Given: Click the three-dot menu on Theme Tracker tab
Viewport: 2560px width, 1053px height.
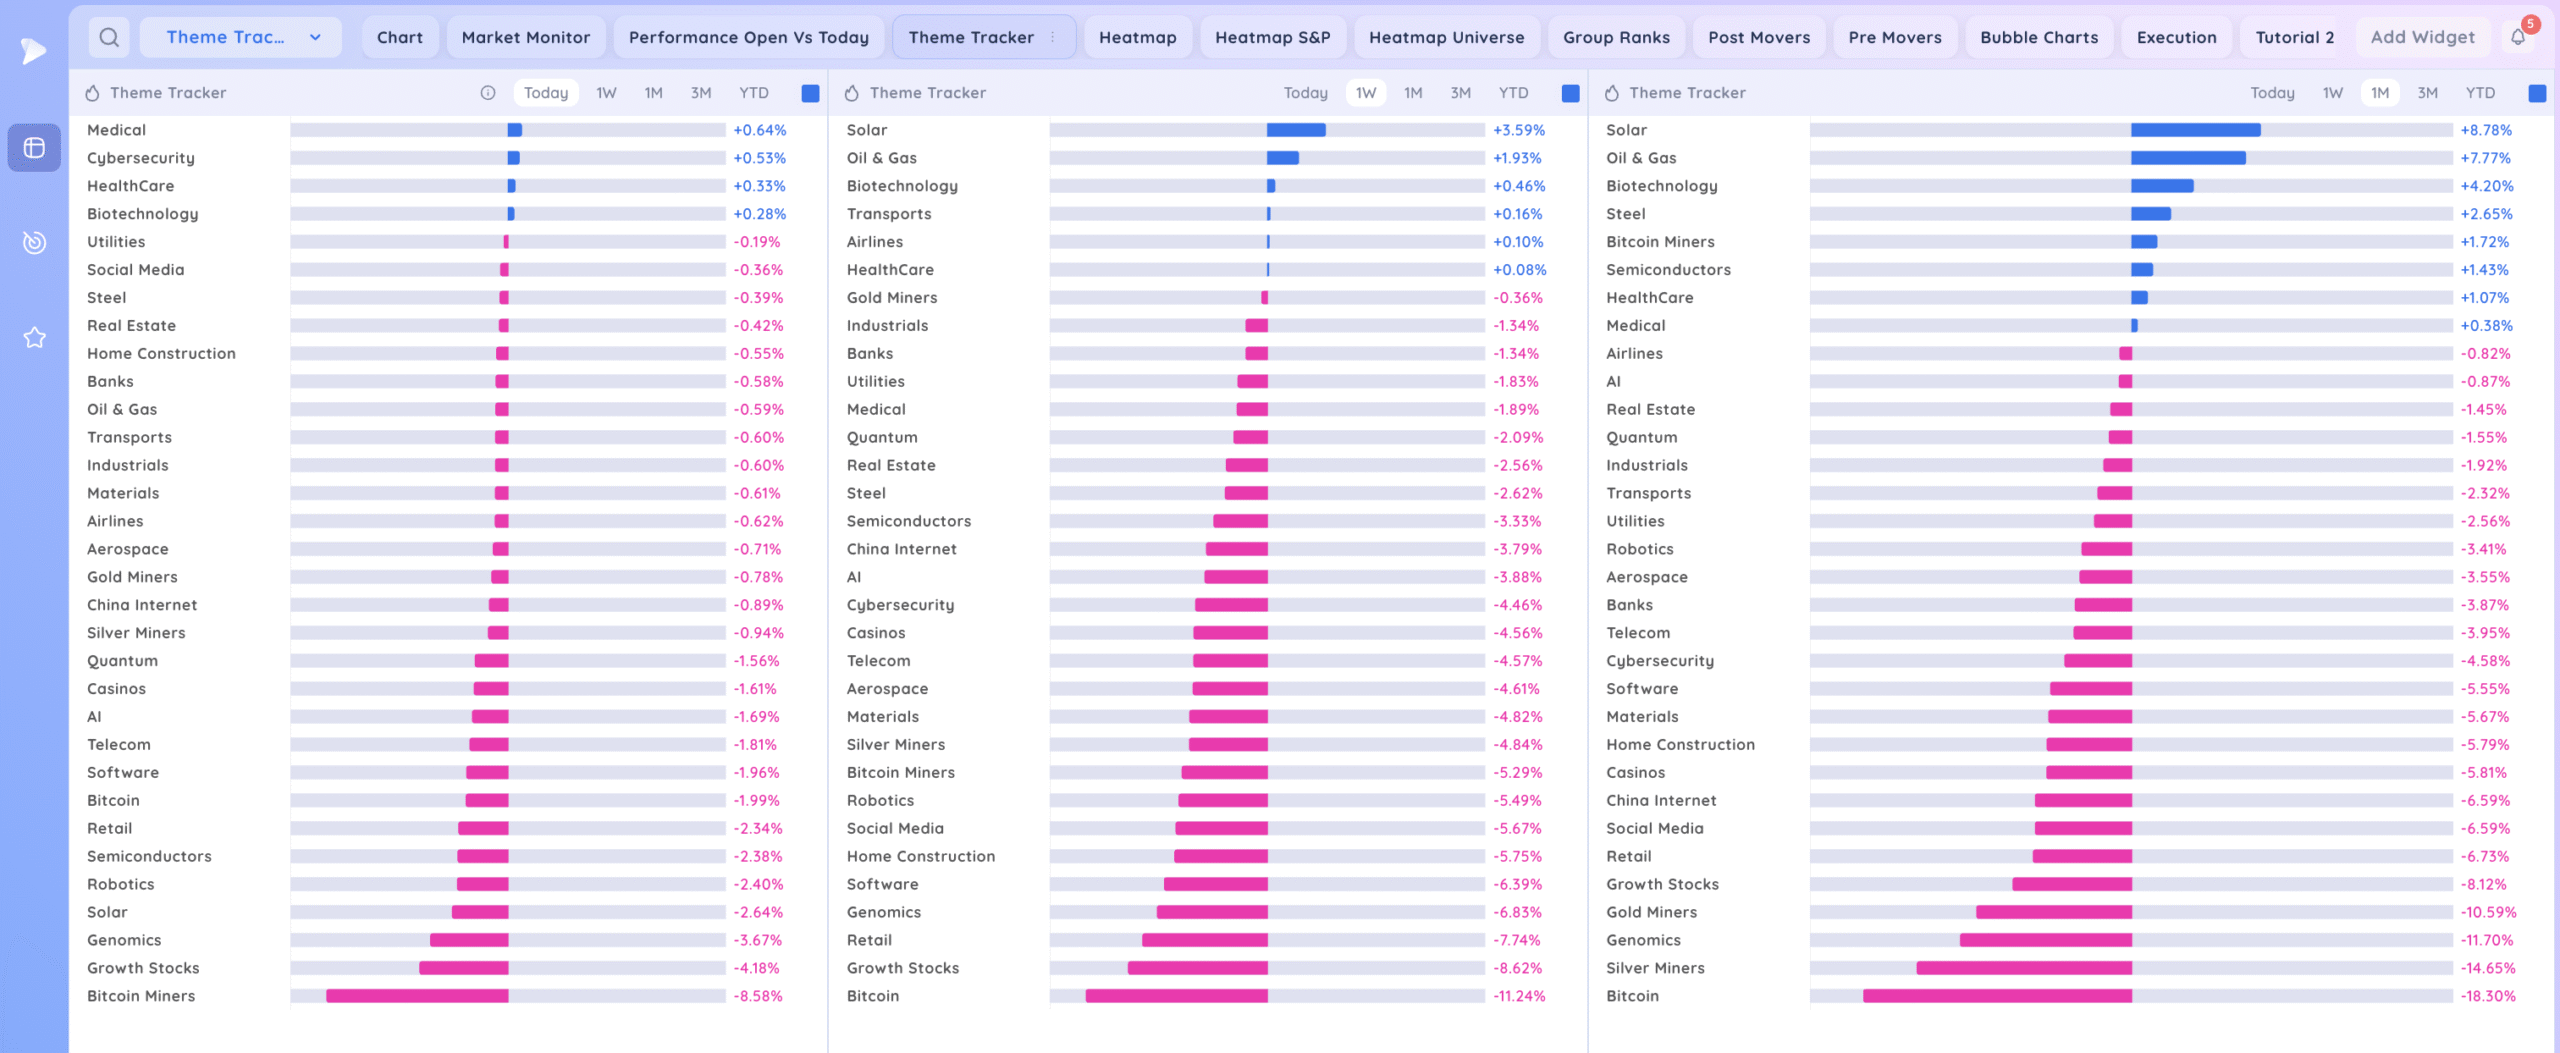Looking at the screenshot, I should coord(1053,38).
